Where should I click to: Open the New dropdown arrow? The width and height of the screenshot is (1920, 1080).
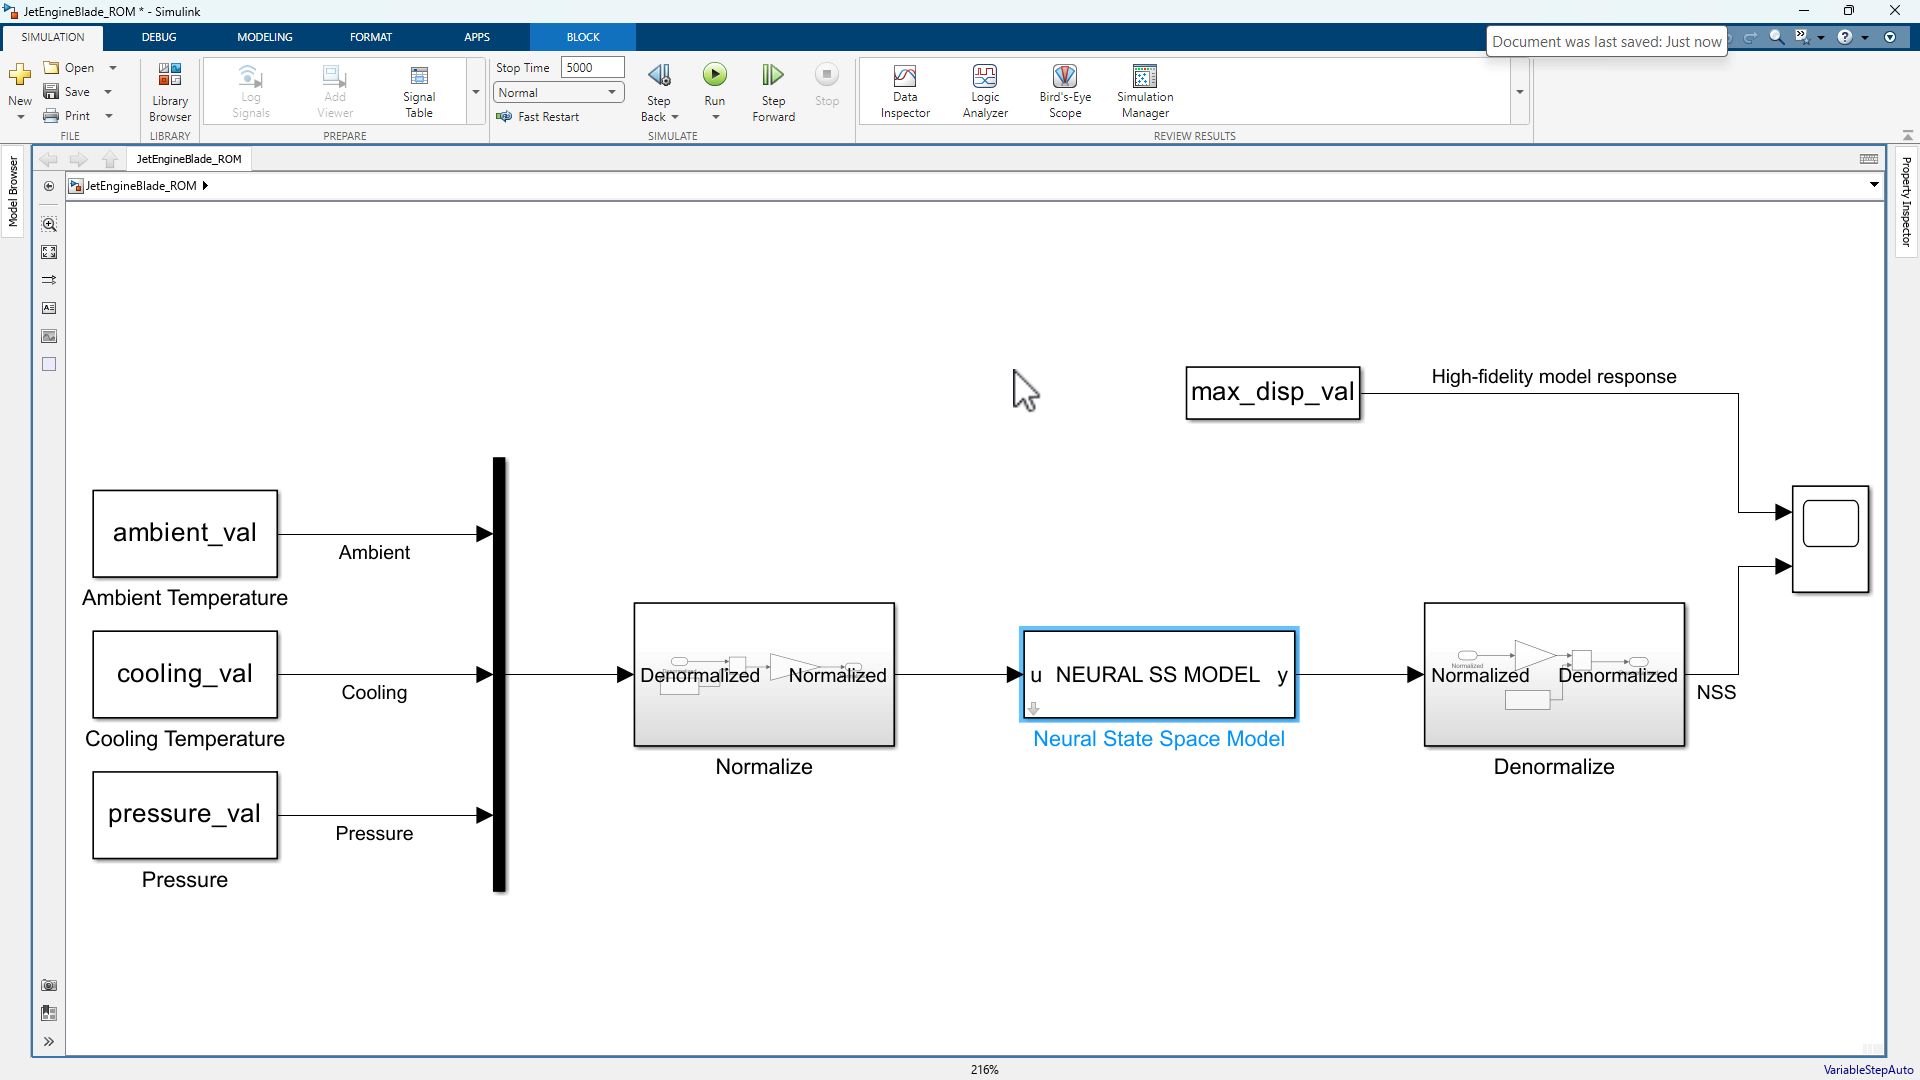click(x=20, y=117)
